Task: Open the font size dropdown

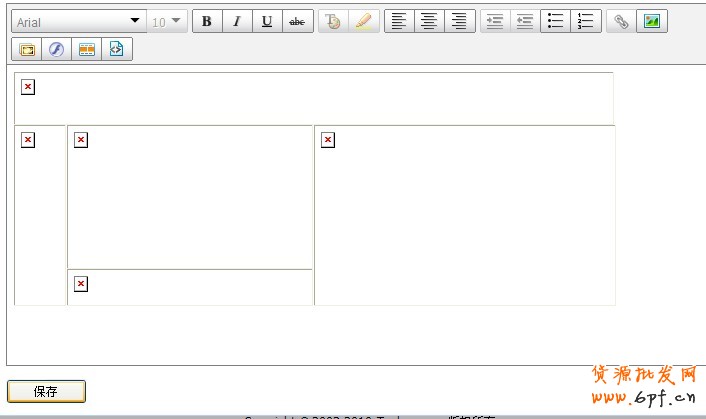Action: pyautogui.click(x=167, y=22)
